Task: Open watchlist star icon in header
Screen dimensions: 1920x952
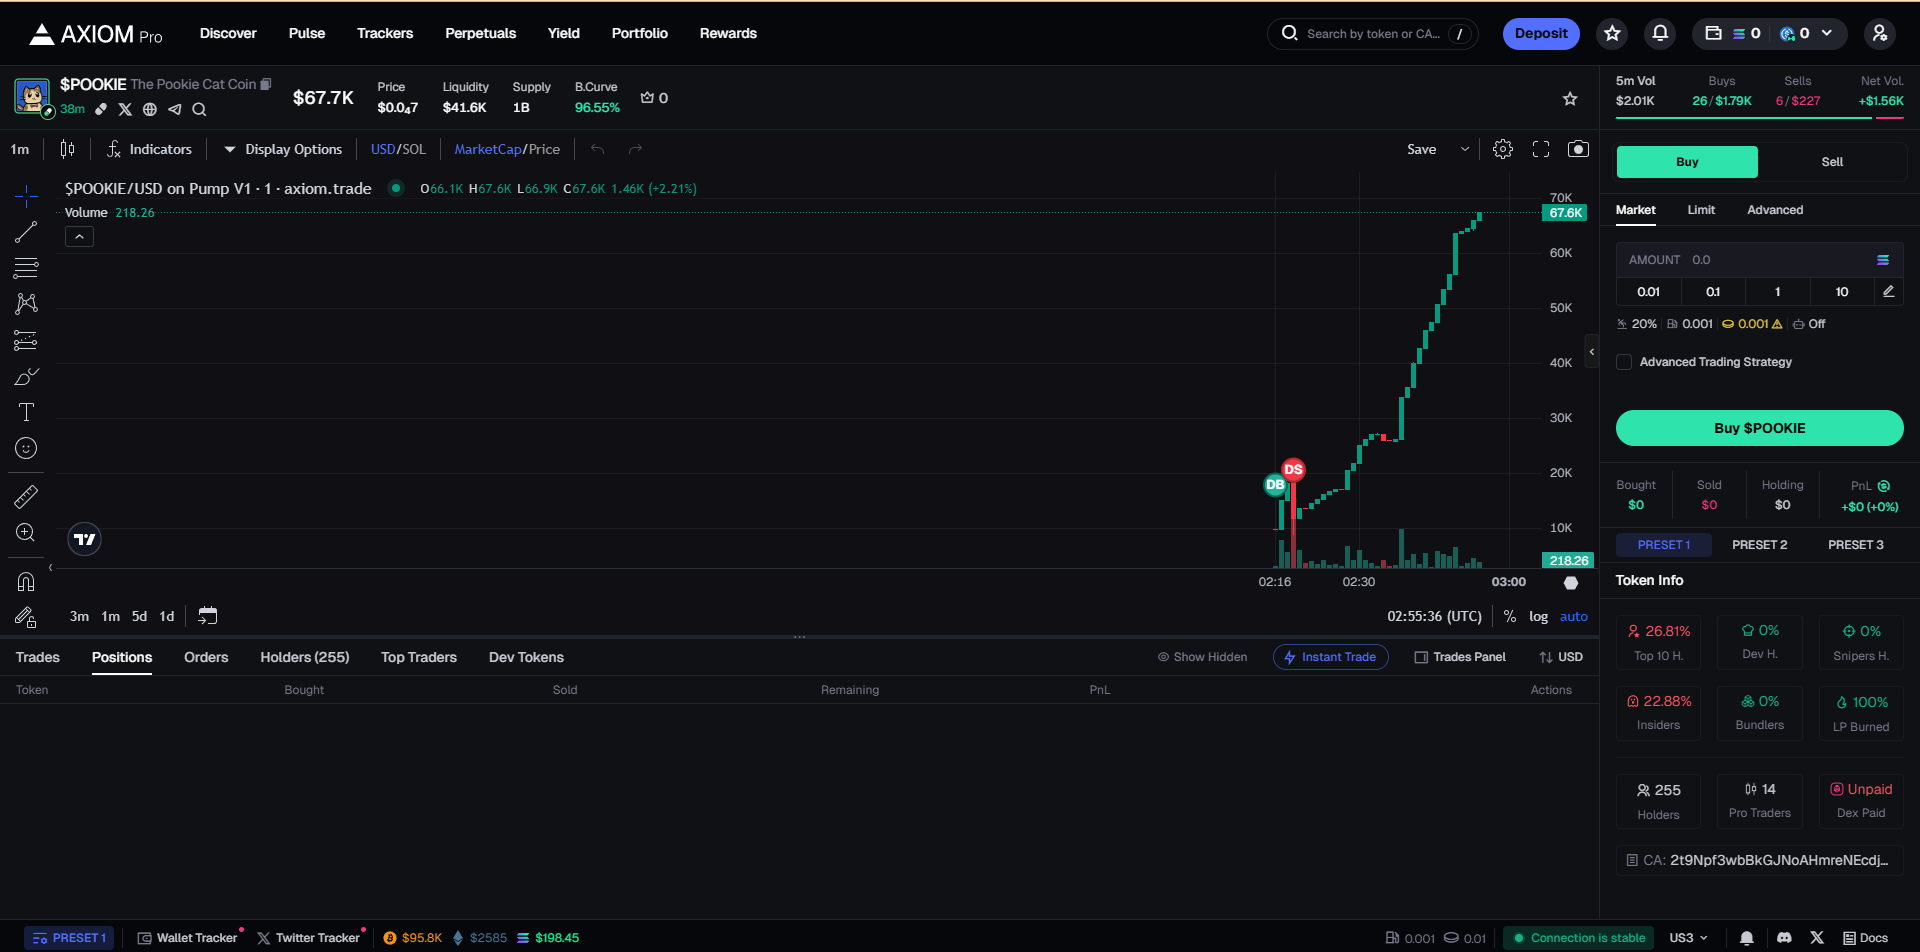Action: (1612, 33)
